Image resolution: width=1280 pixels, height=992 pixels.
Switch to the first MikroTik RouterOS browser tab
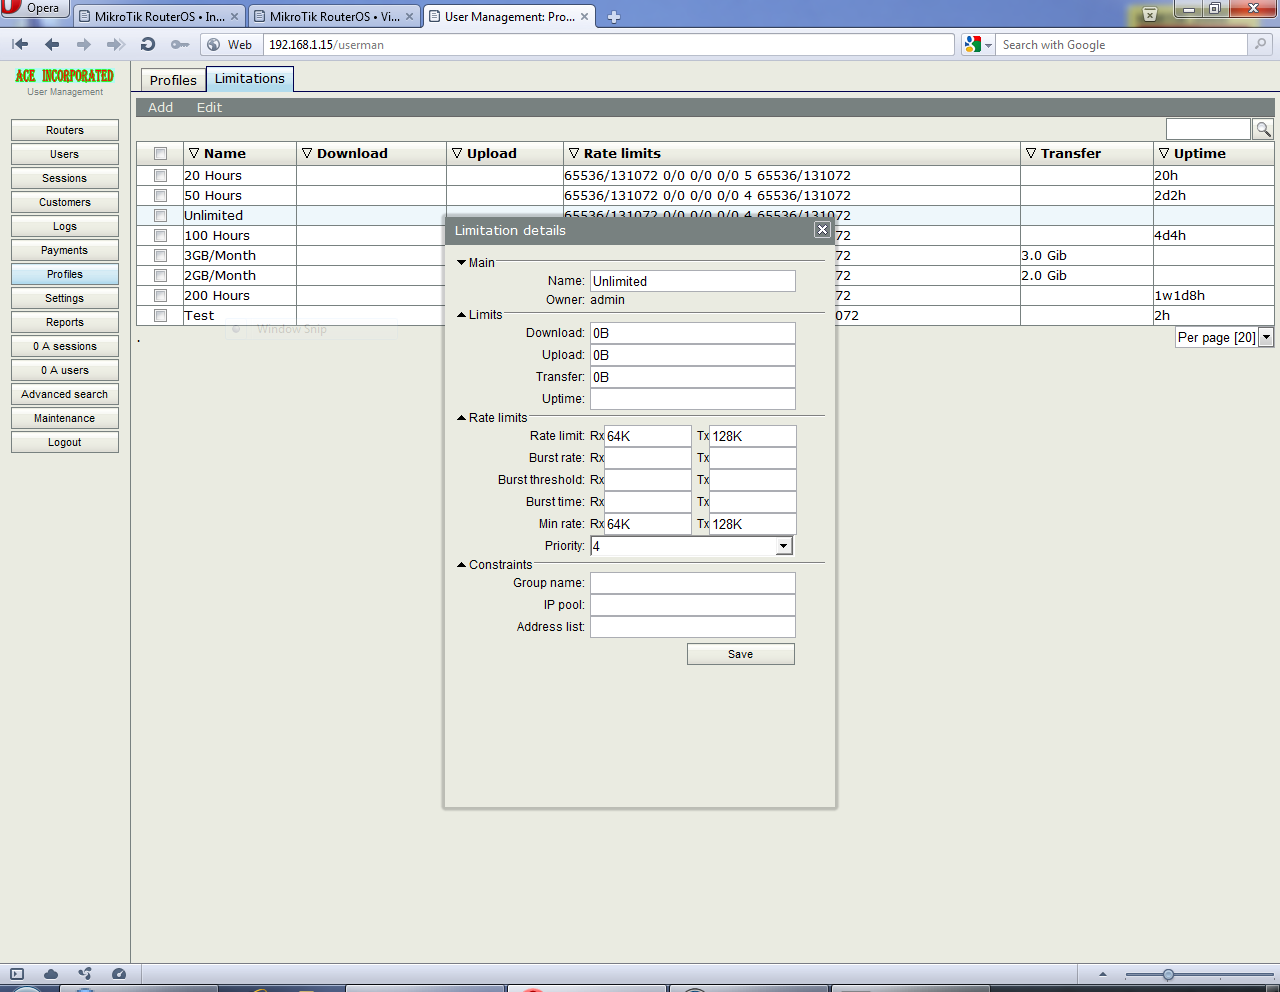coord(160,17)
